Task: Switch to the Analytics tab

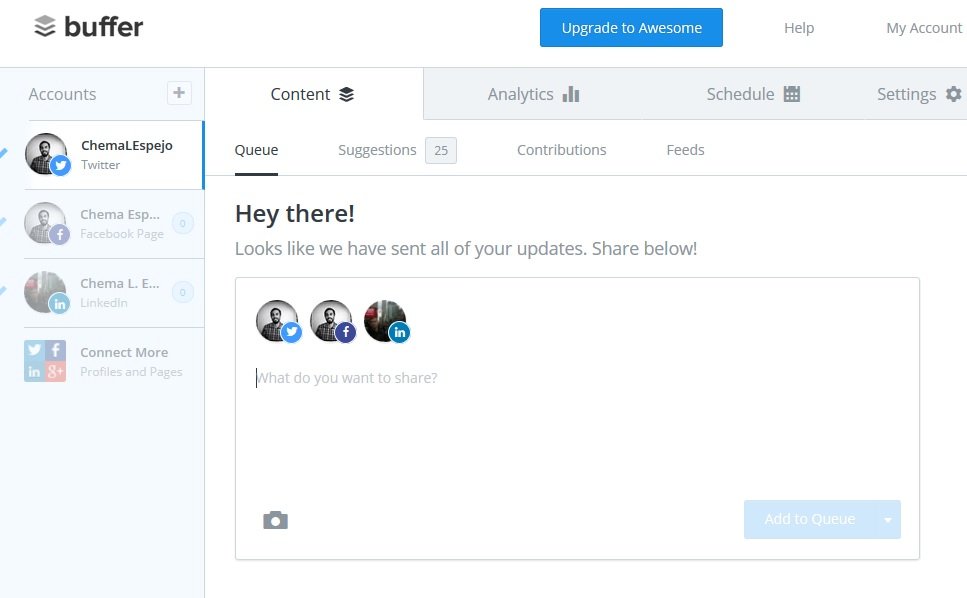Action: click(533, 94)
